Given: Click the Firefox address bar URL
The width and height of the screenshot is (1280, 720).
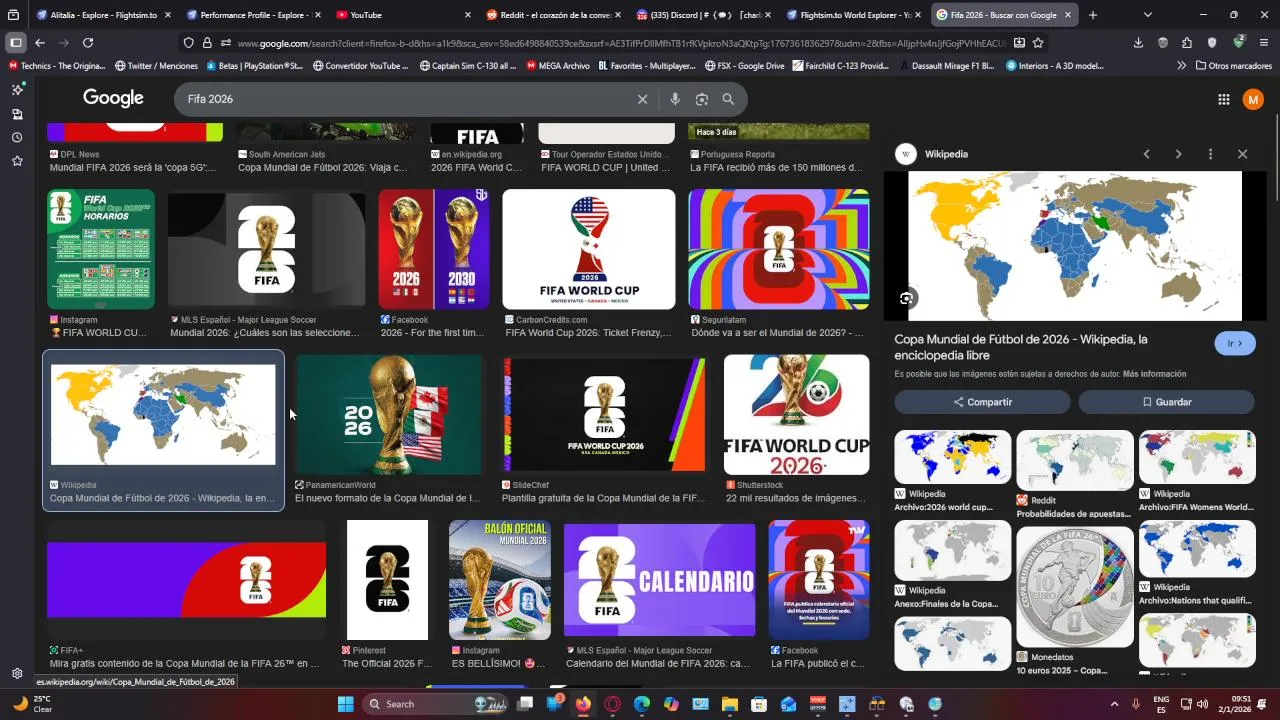Looking at the screenshot, I should 620,43.
